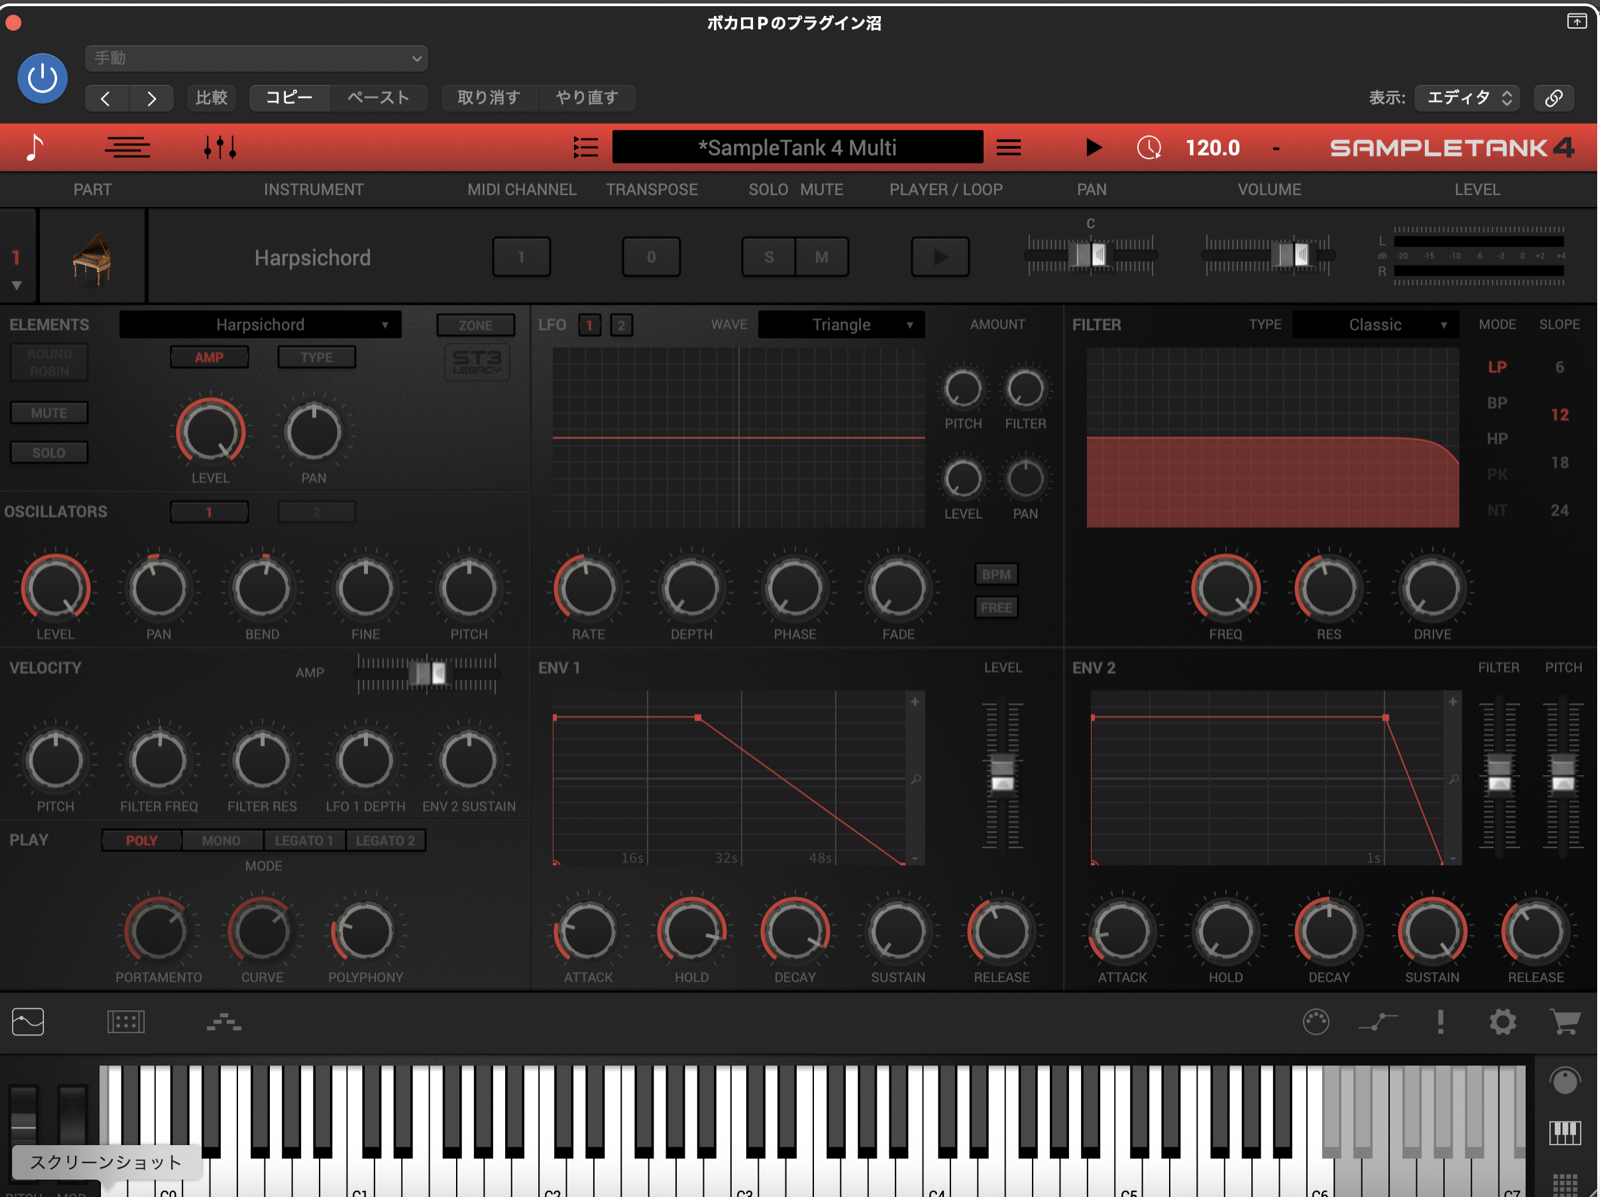Enable LFO FREE mode
The height and width of the screenshot is (1197, 1600).
(996, 607)
